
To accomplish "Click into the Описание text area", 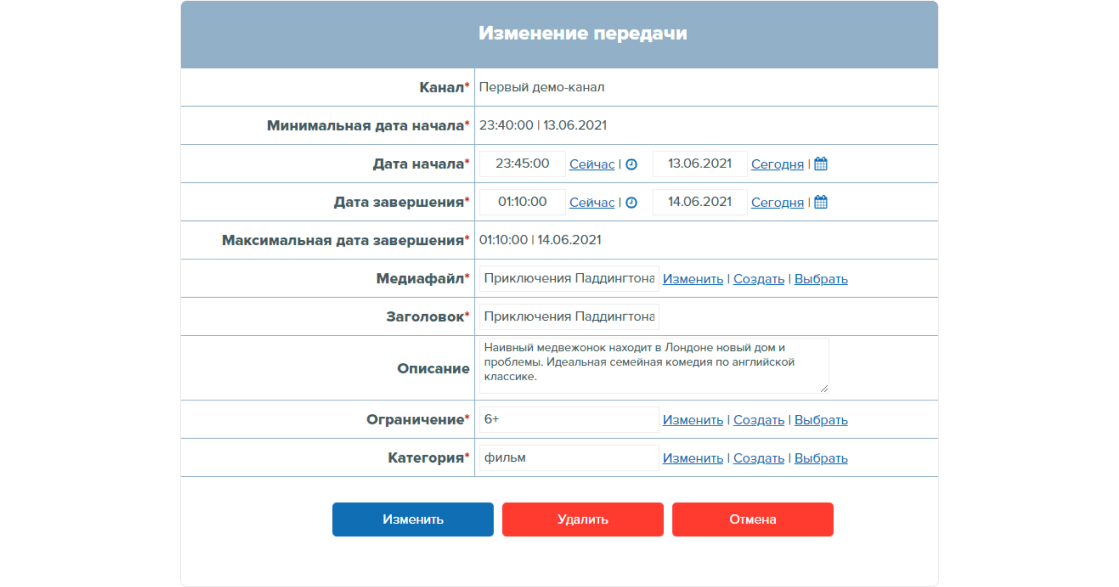I will pos(653,365).
